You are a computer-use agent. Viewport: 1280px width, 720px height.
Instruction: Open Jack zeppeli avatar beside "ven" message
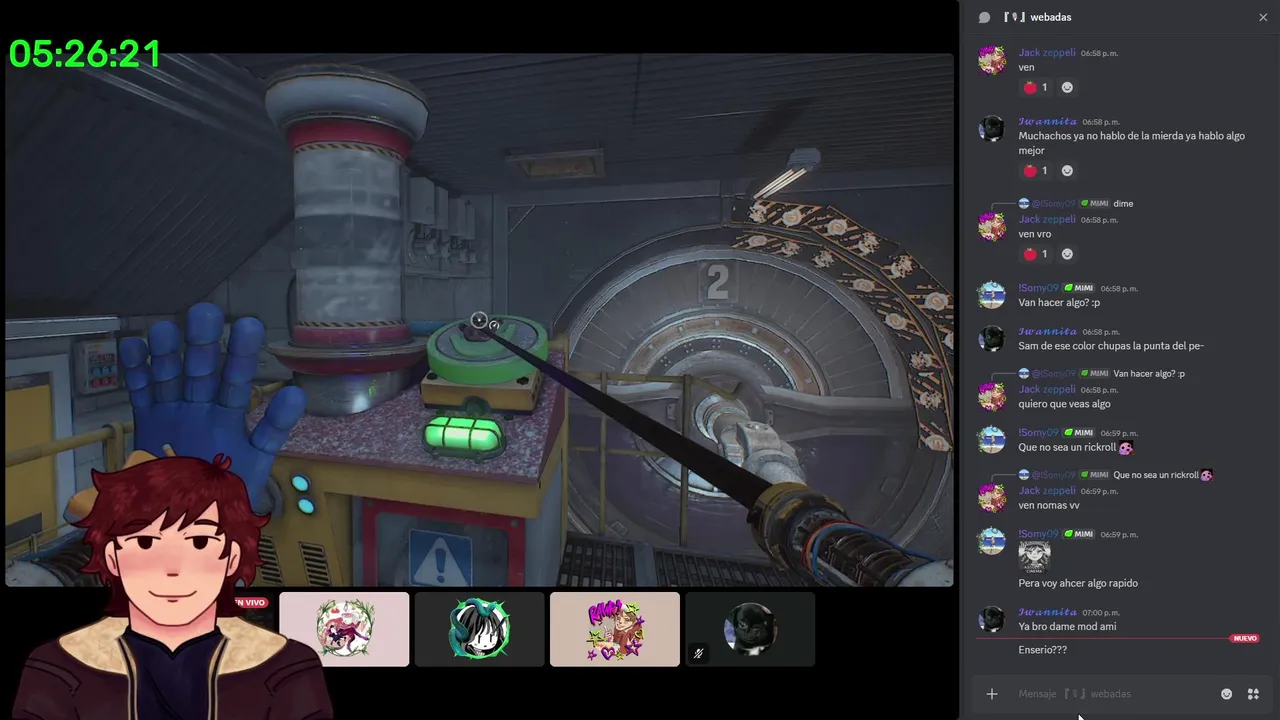coord(992,60)
